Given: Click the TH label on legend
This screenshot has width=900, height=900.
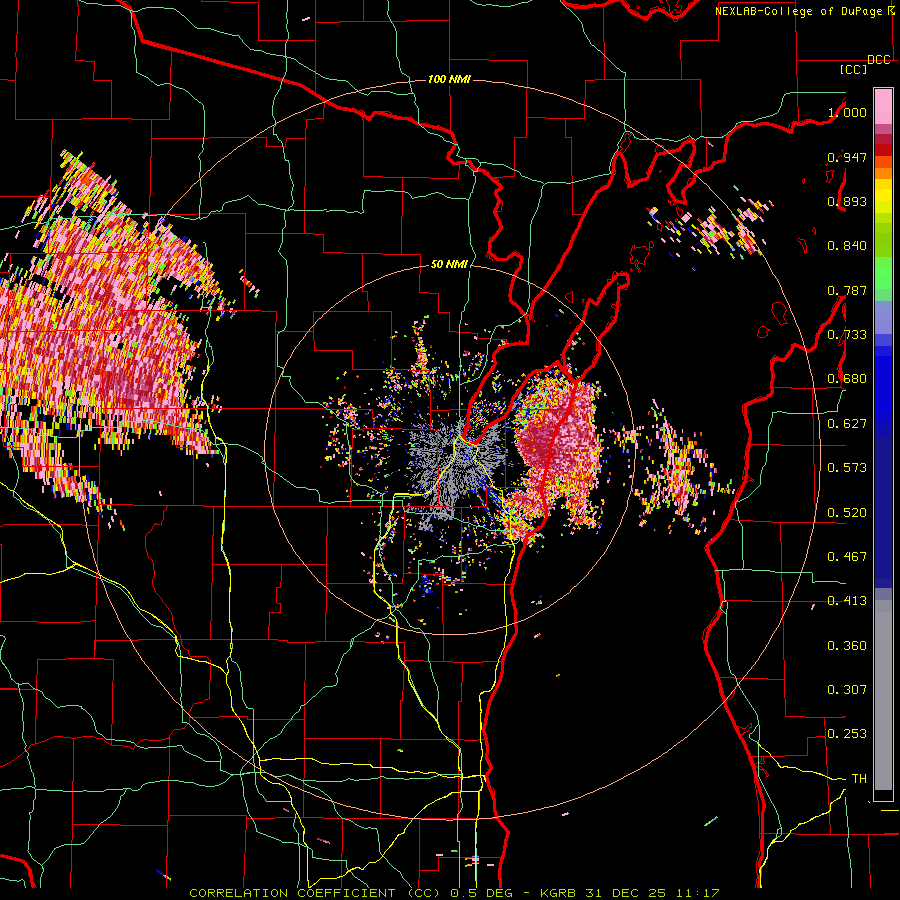Looking at the screenshot, I should (x=859, y=779).
